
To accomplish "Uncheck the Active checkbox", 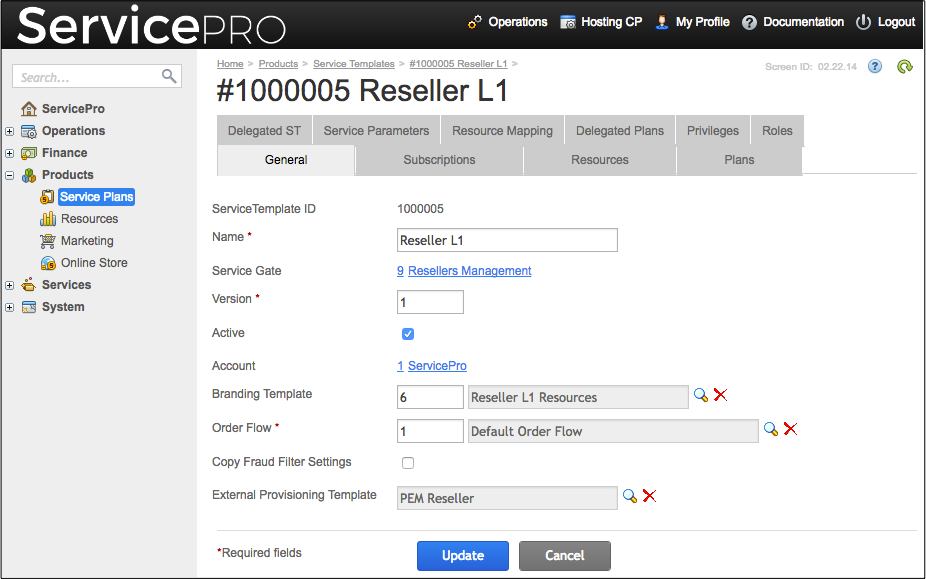I will tap(408, 334).
